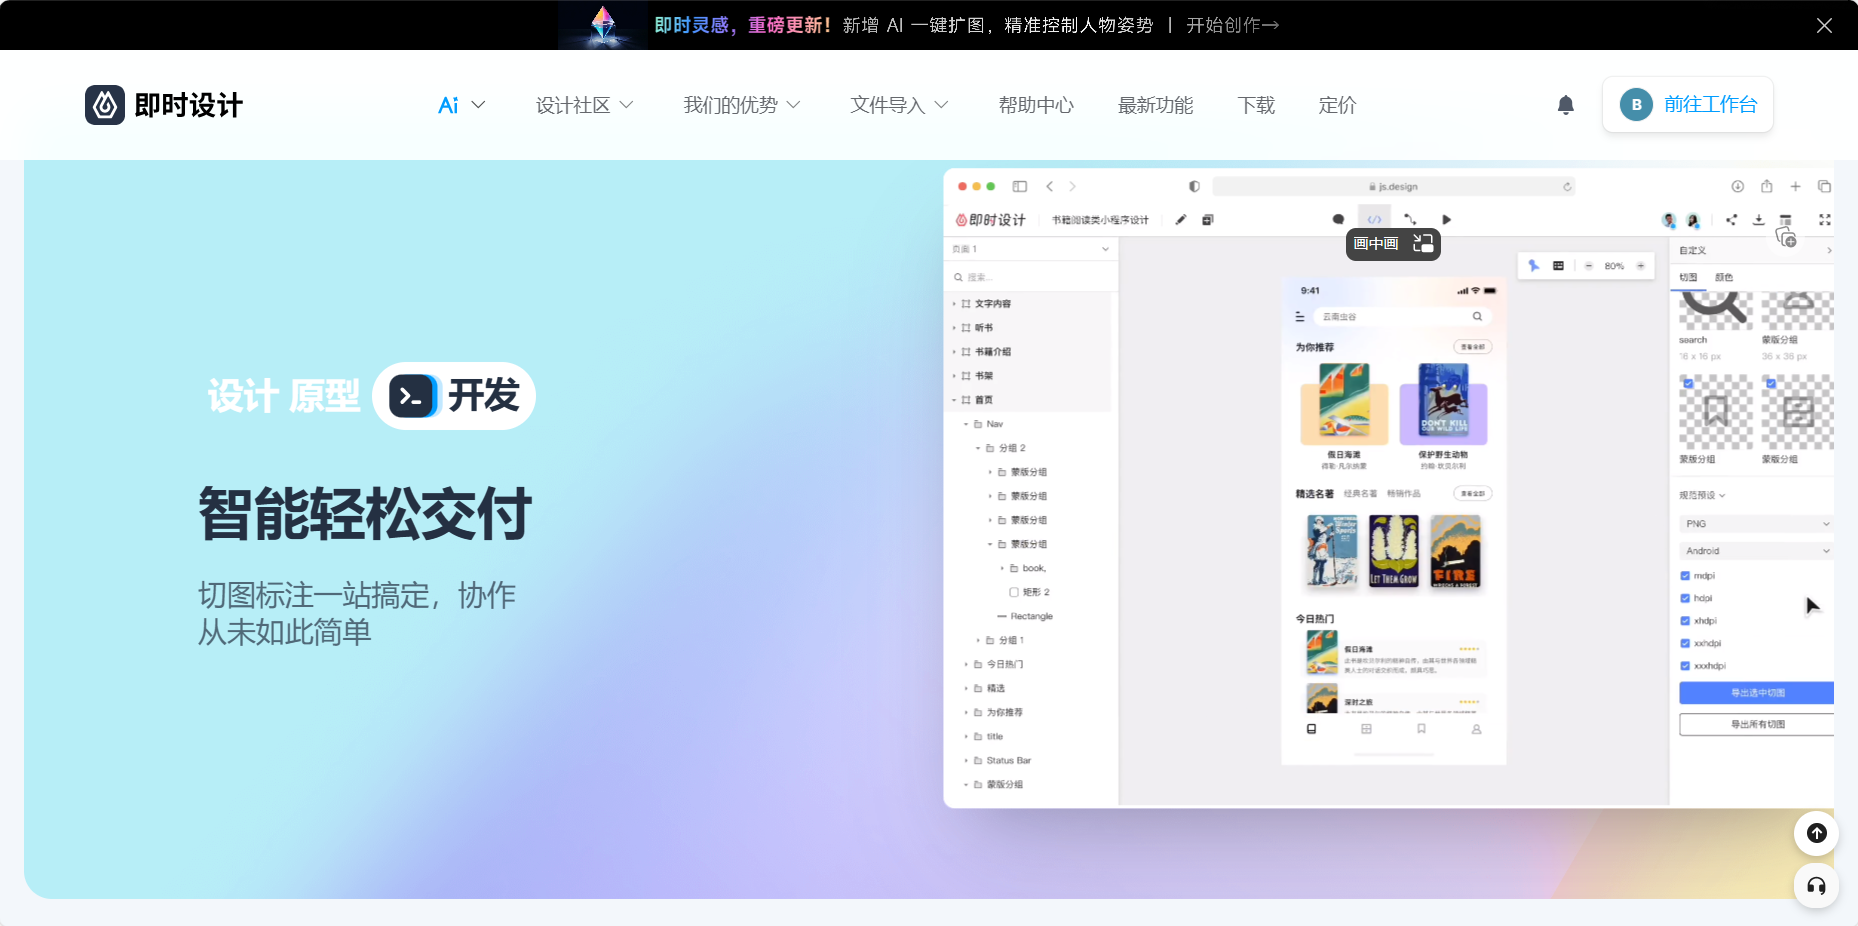This screenshot has height=926, width=1858.
Task: Click the 导出所有切图 button
Action: coord(1756,724)
